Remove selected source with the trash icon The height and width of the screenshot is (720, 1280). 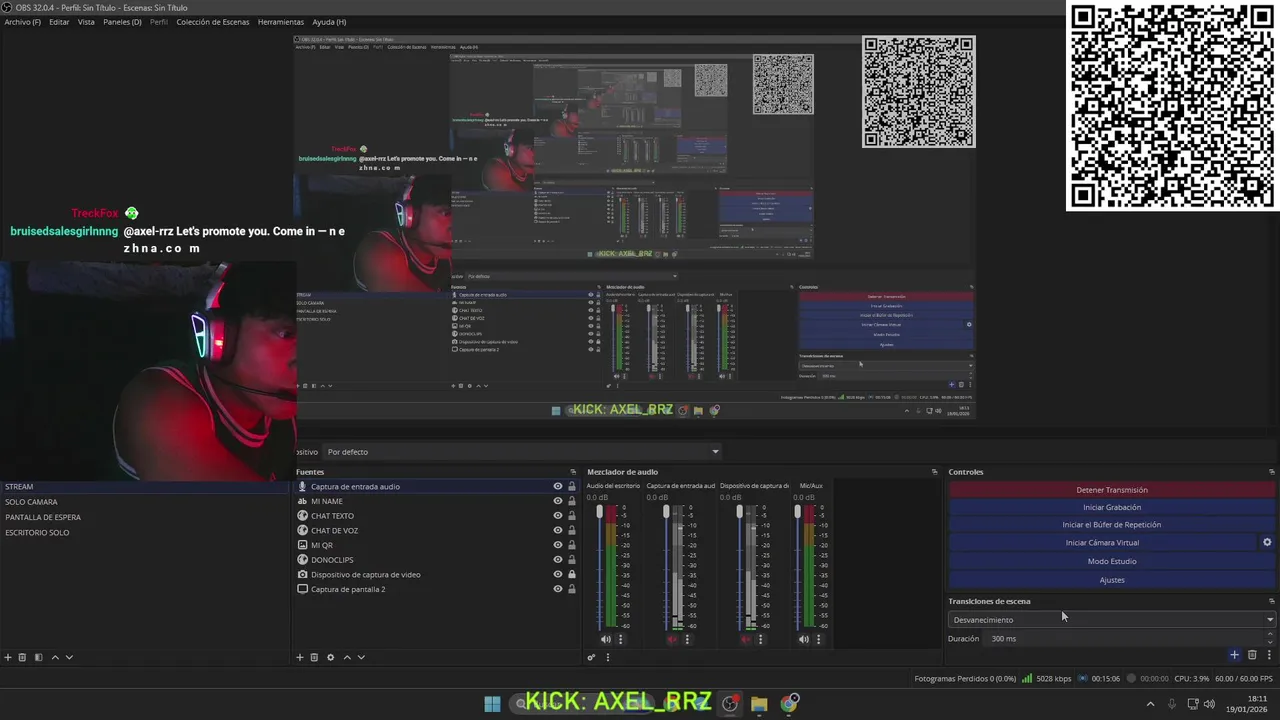click(x=314, y=657)
